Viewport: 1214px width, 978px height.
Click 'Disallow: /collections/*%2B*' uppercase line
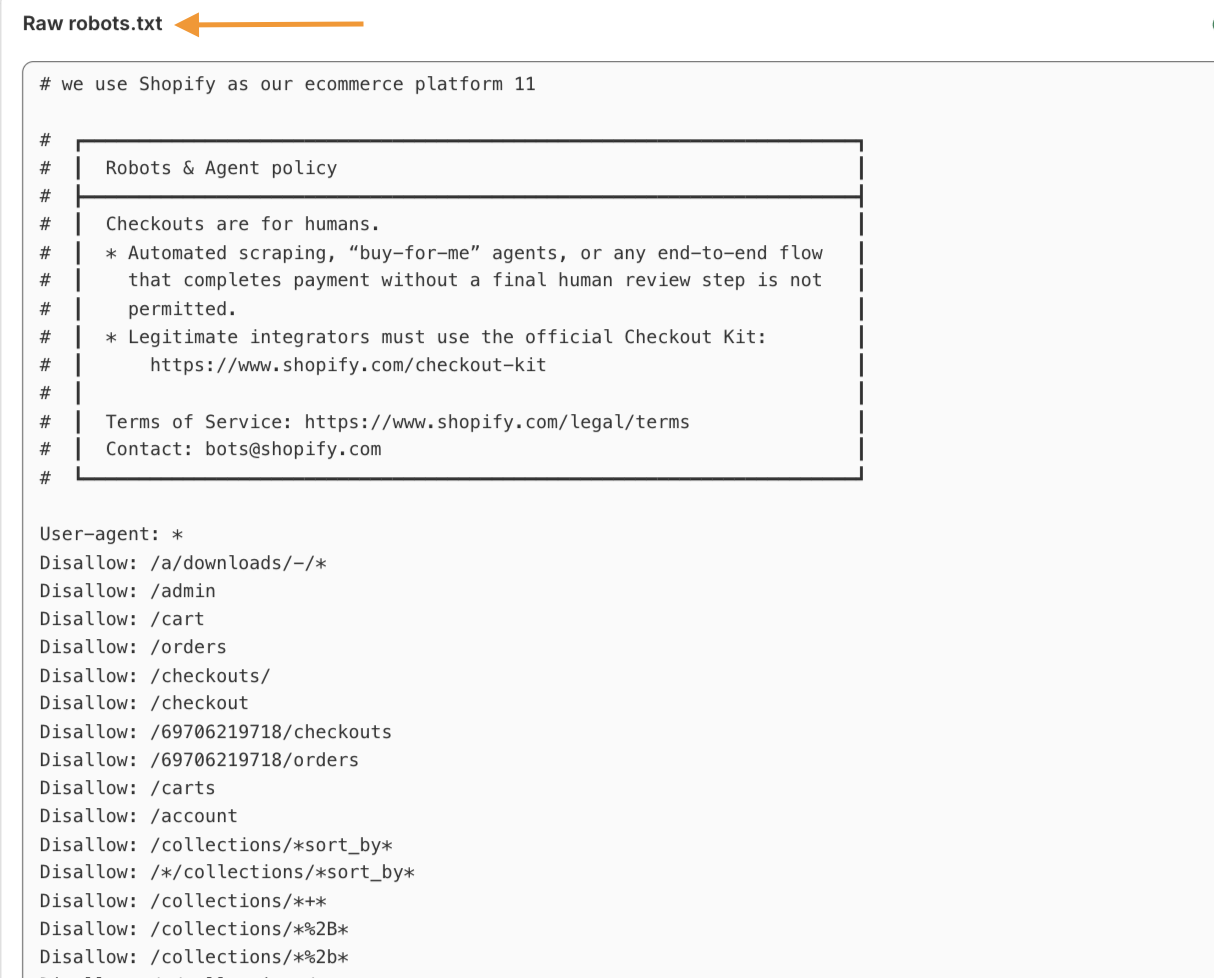click(x=194, y=929)
